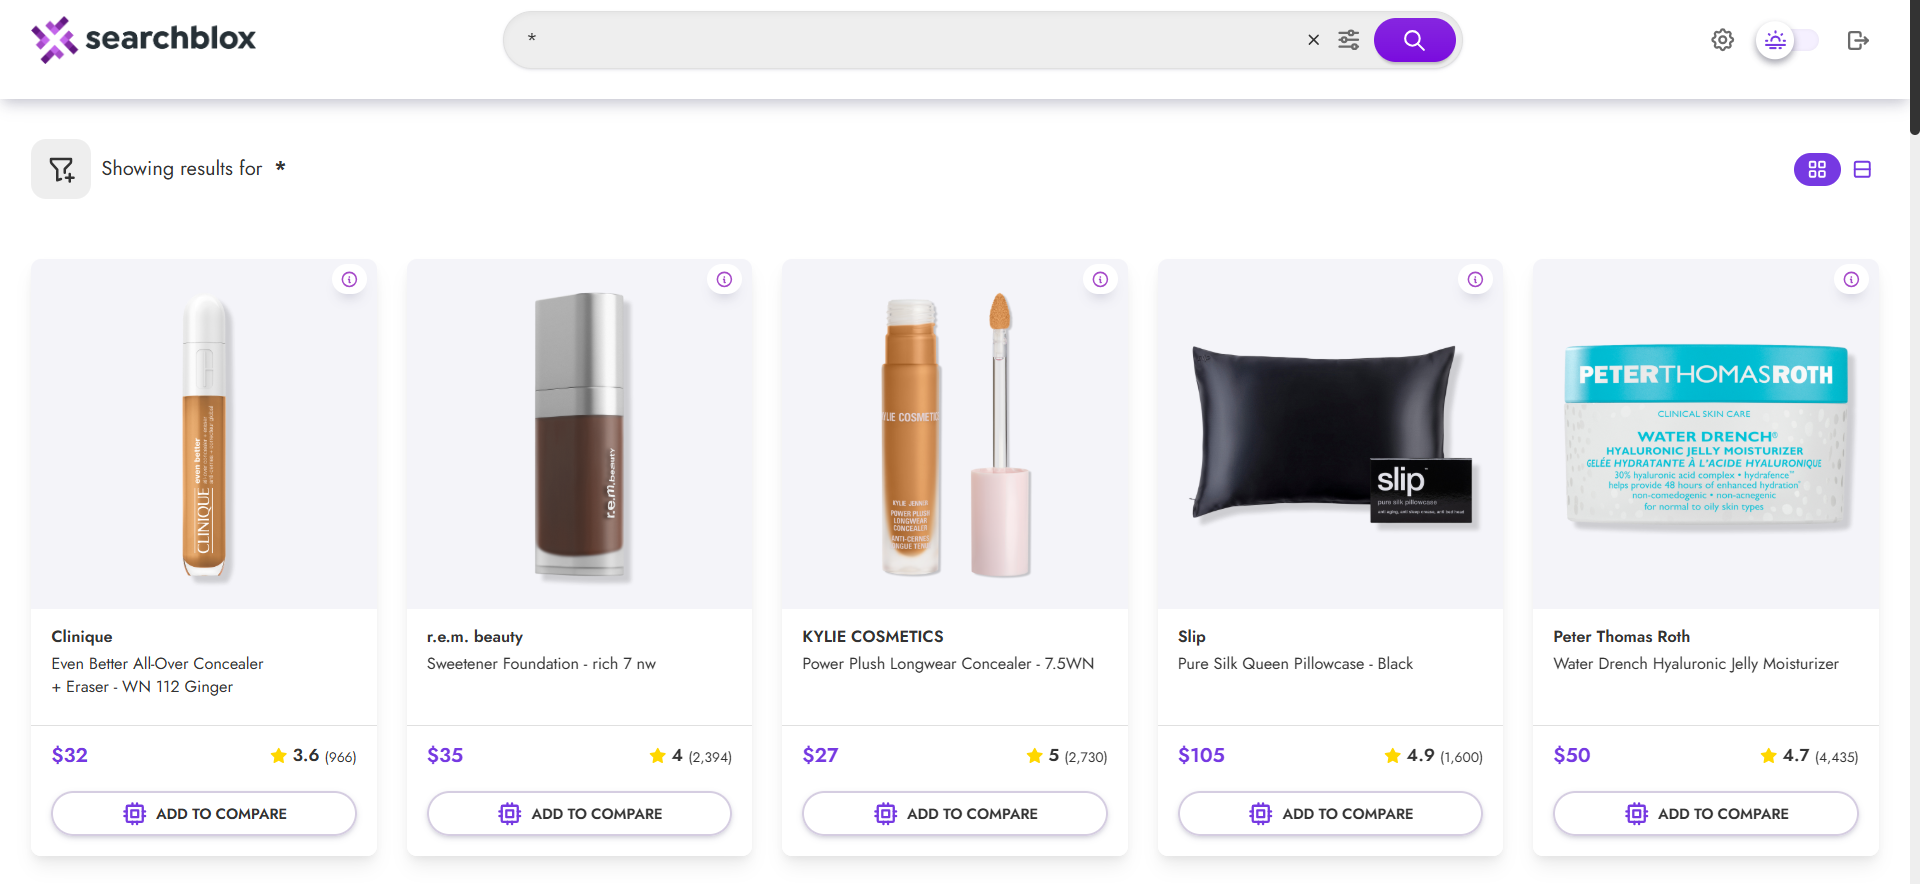The image size is (1920, 884).
Task: Open info icon on r.e.m. beauty card
Action: point(724,279)
